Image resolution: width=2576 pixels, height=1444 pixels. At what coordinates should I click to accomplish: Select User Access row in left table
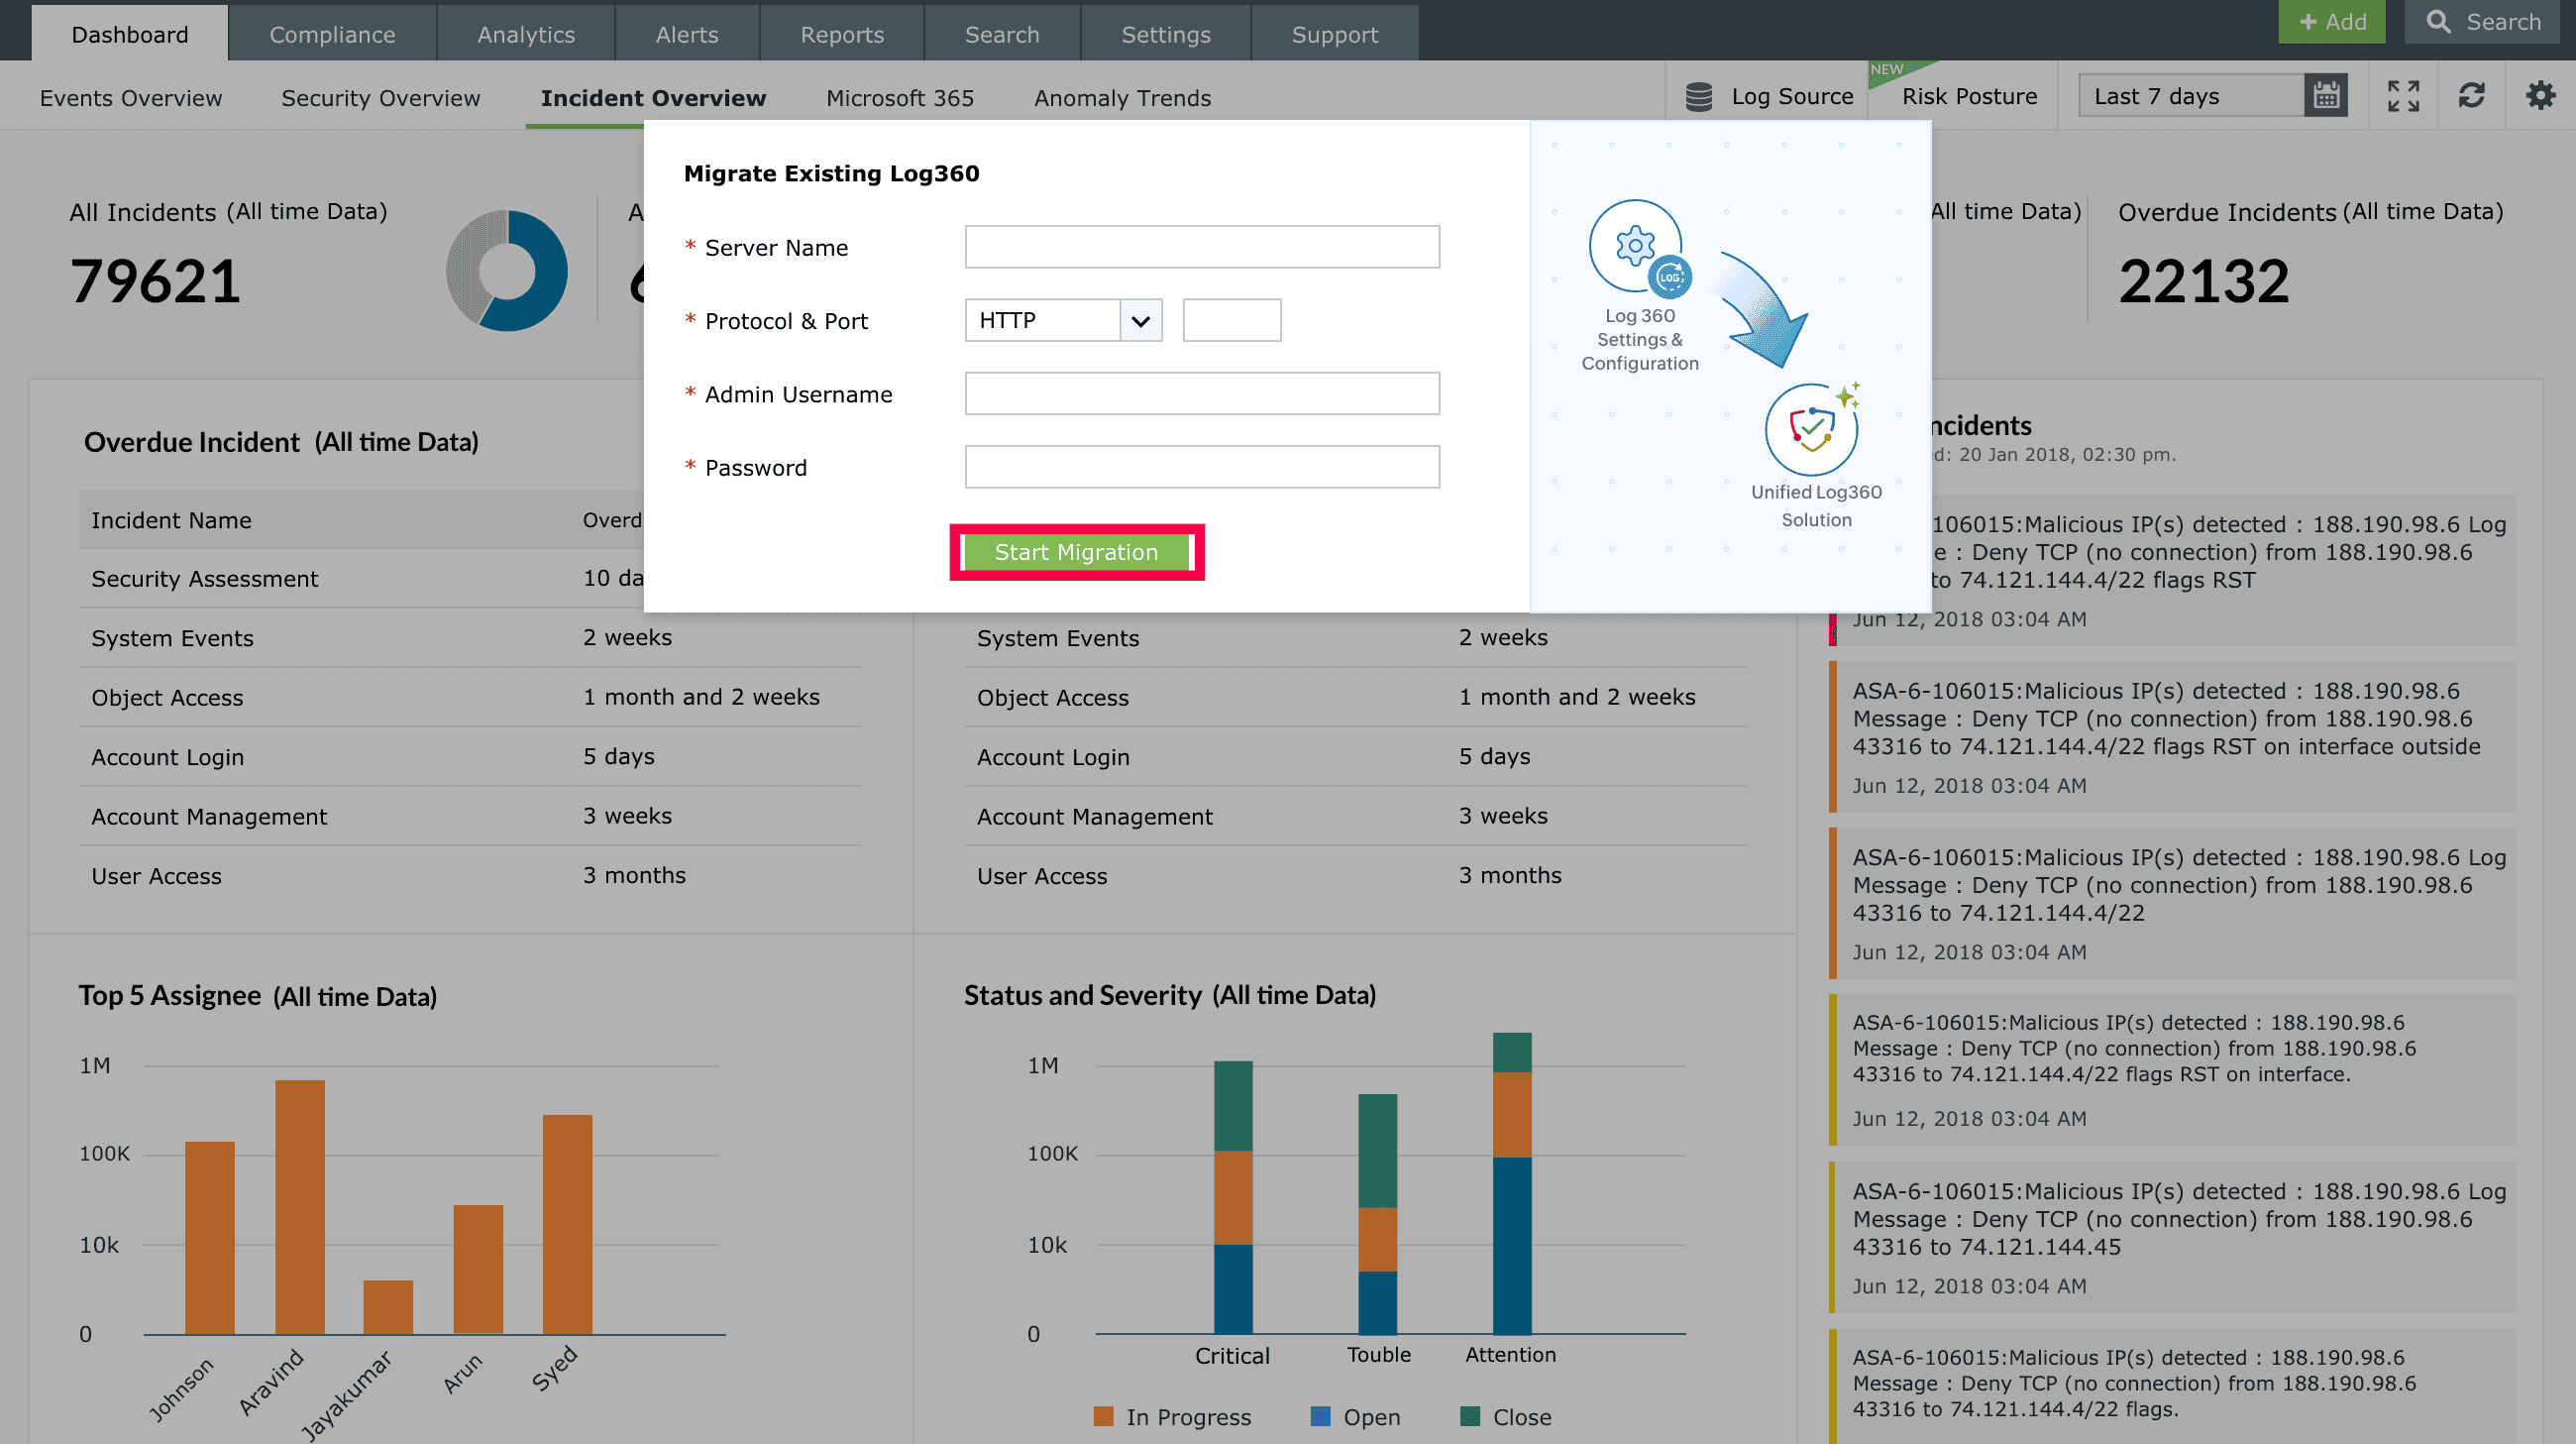(470, 876)
